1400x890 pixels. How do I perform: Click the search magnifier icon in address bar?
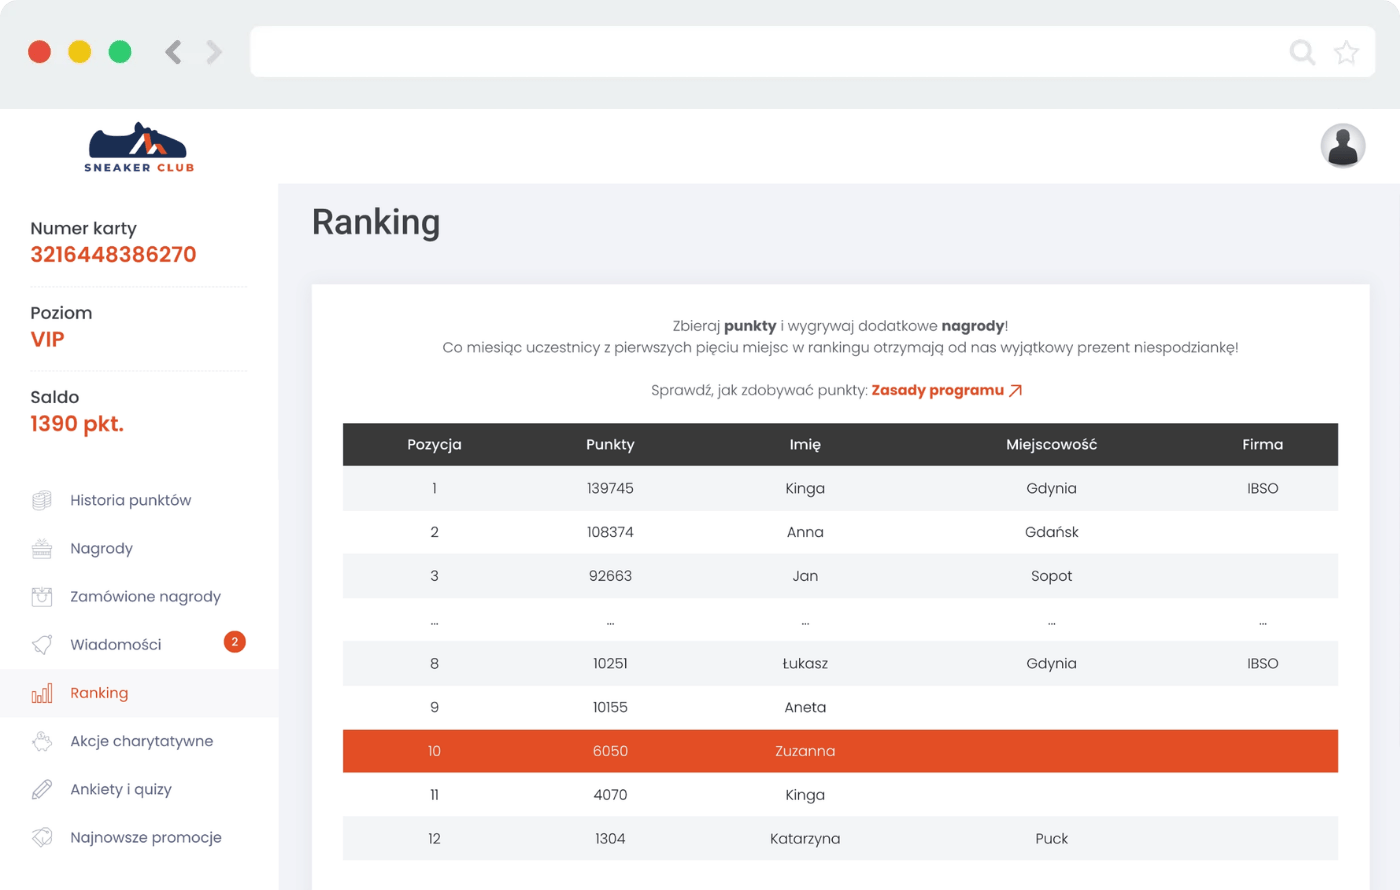pyautogui.click(x=1302, y=52)
